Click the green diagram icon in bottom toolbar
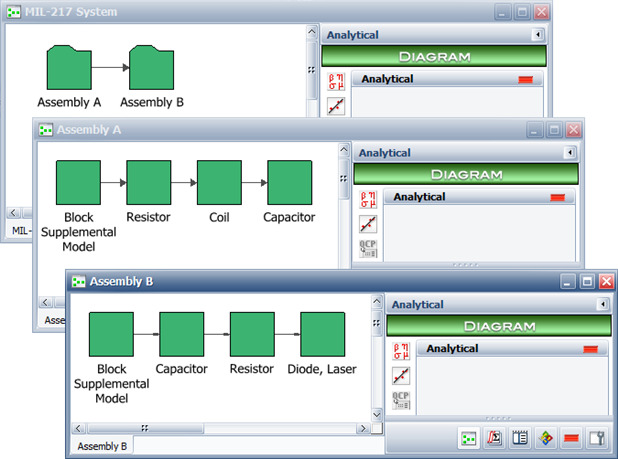Screen dimensions: 618x459 pos(467,438)
